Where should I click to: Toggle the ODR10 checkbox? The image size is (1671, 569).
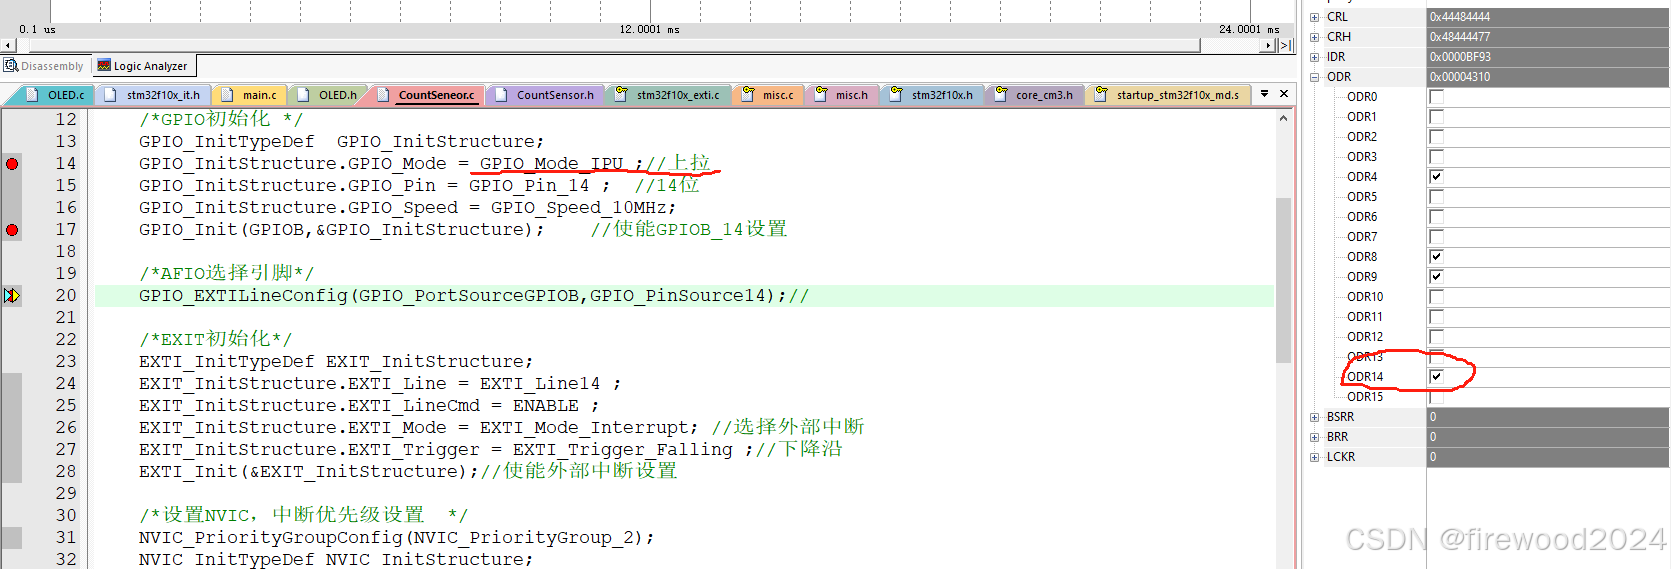tap(1436, 297)
